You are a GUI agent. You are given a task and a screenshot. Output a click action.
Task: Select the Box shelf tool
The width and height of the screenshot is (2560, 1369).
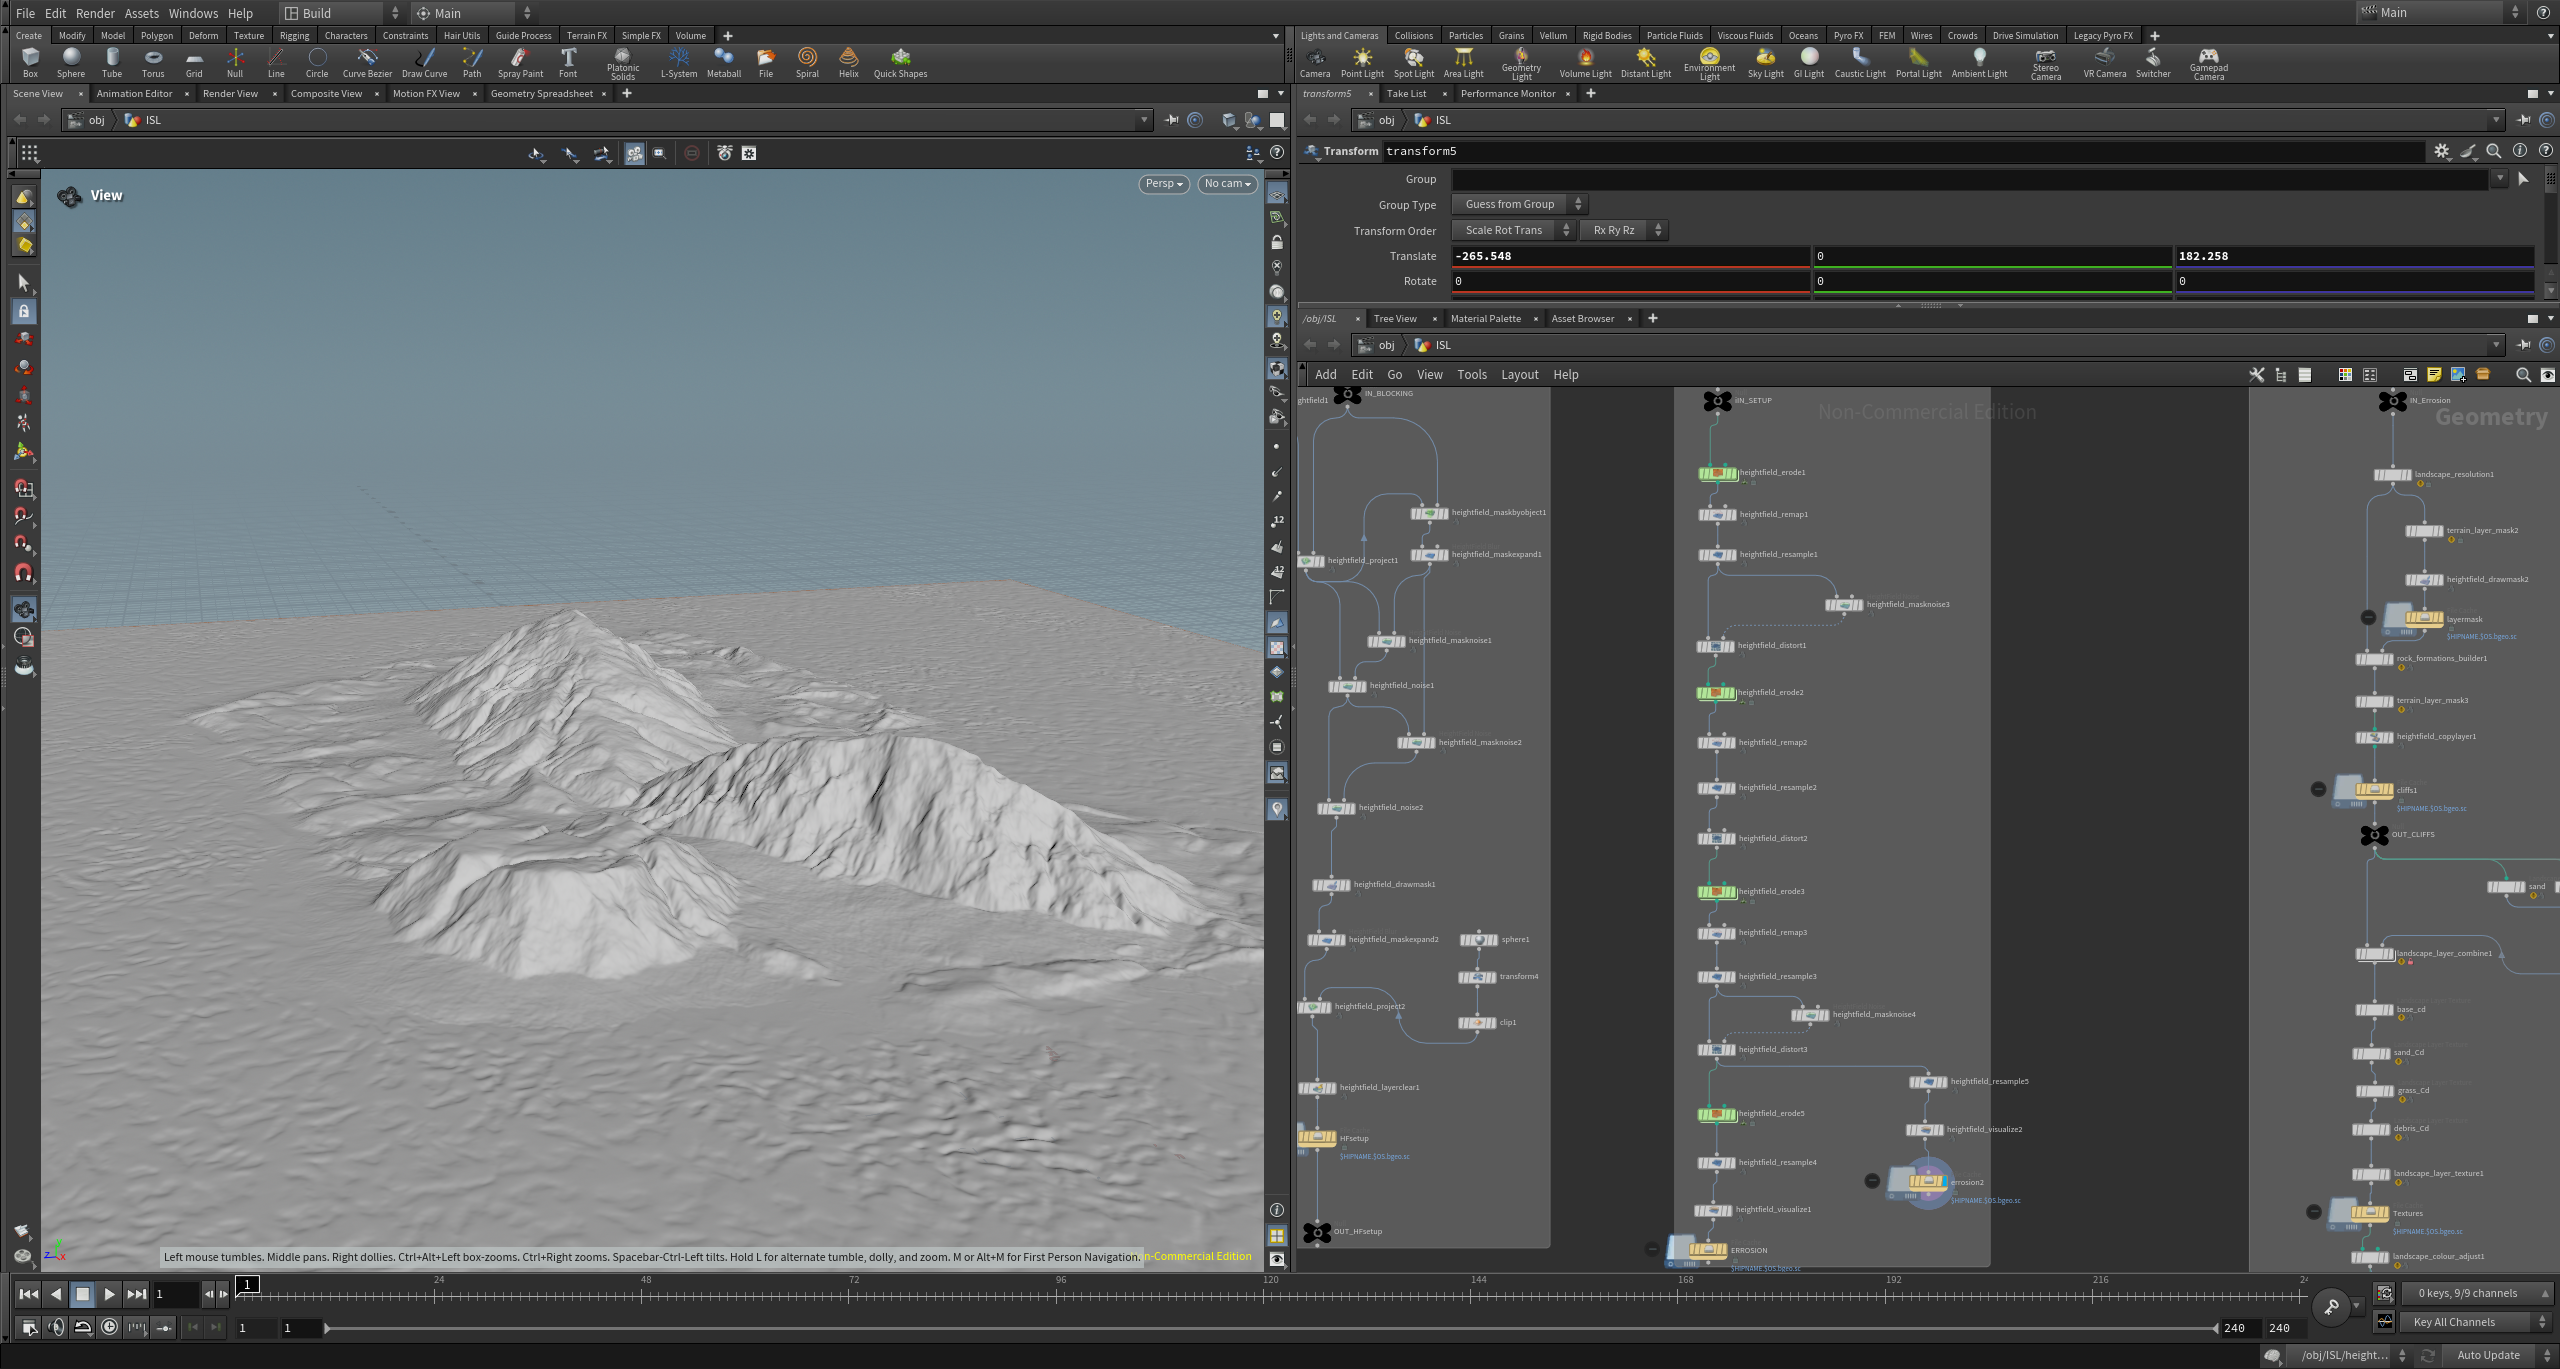click(x=30, y=62)
